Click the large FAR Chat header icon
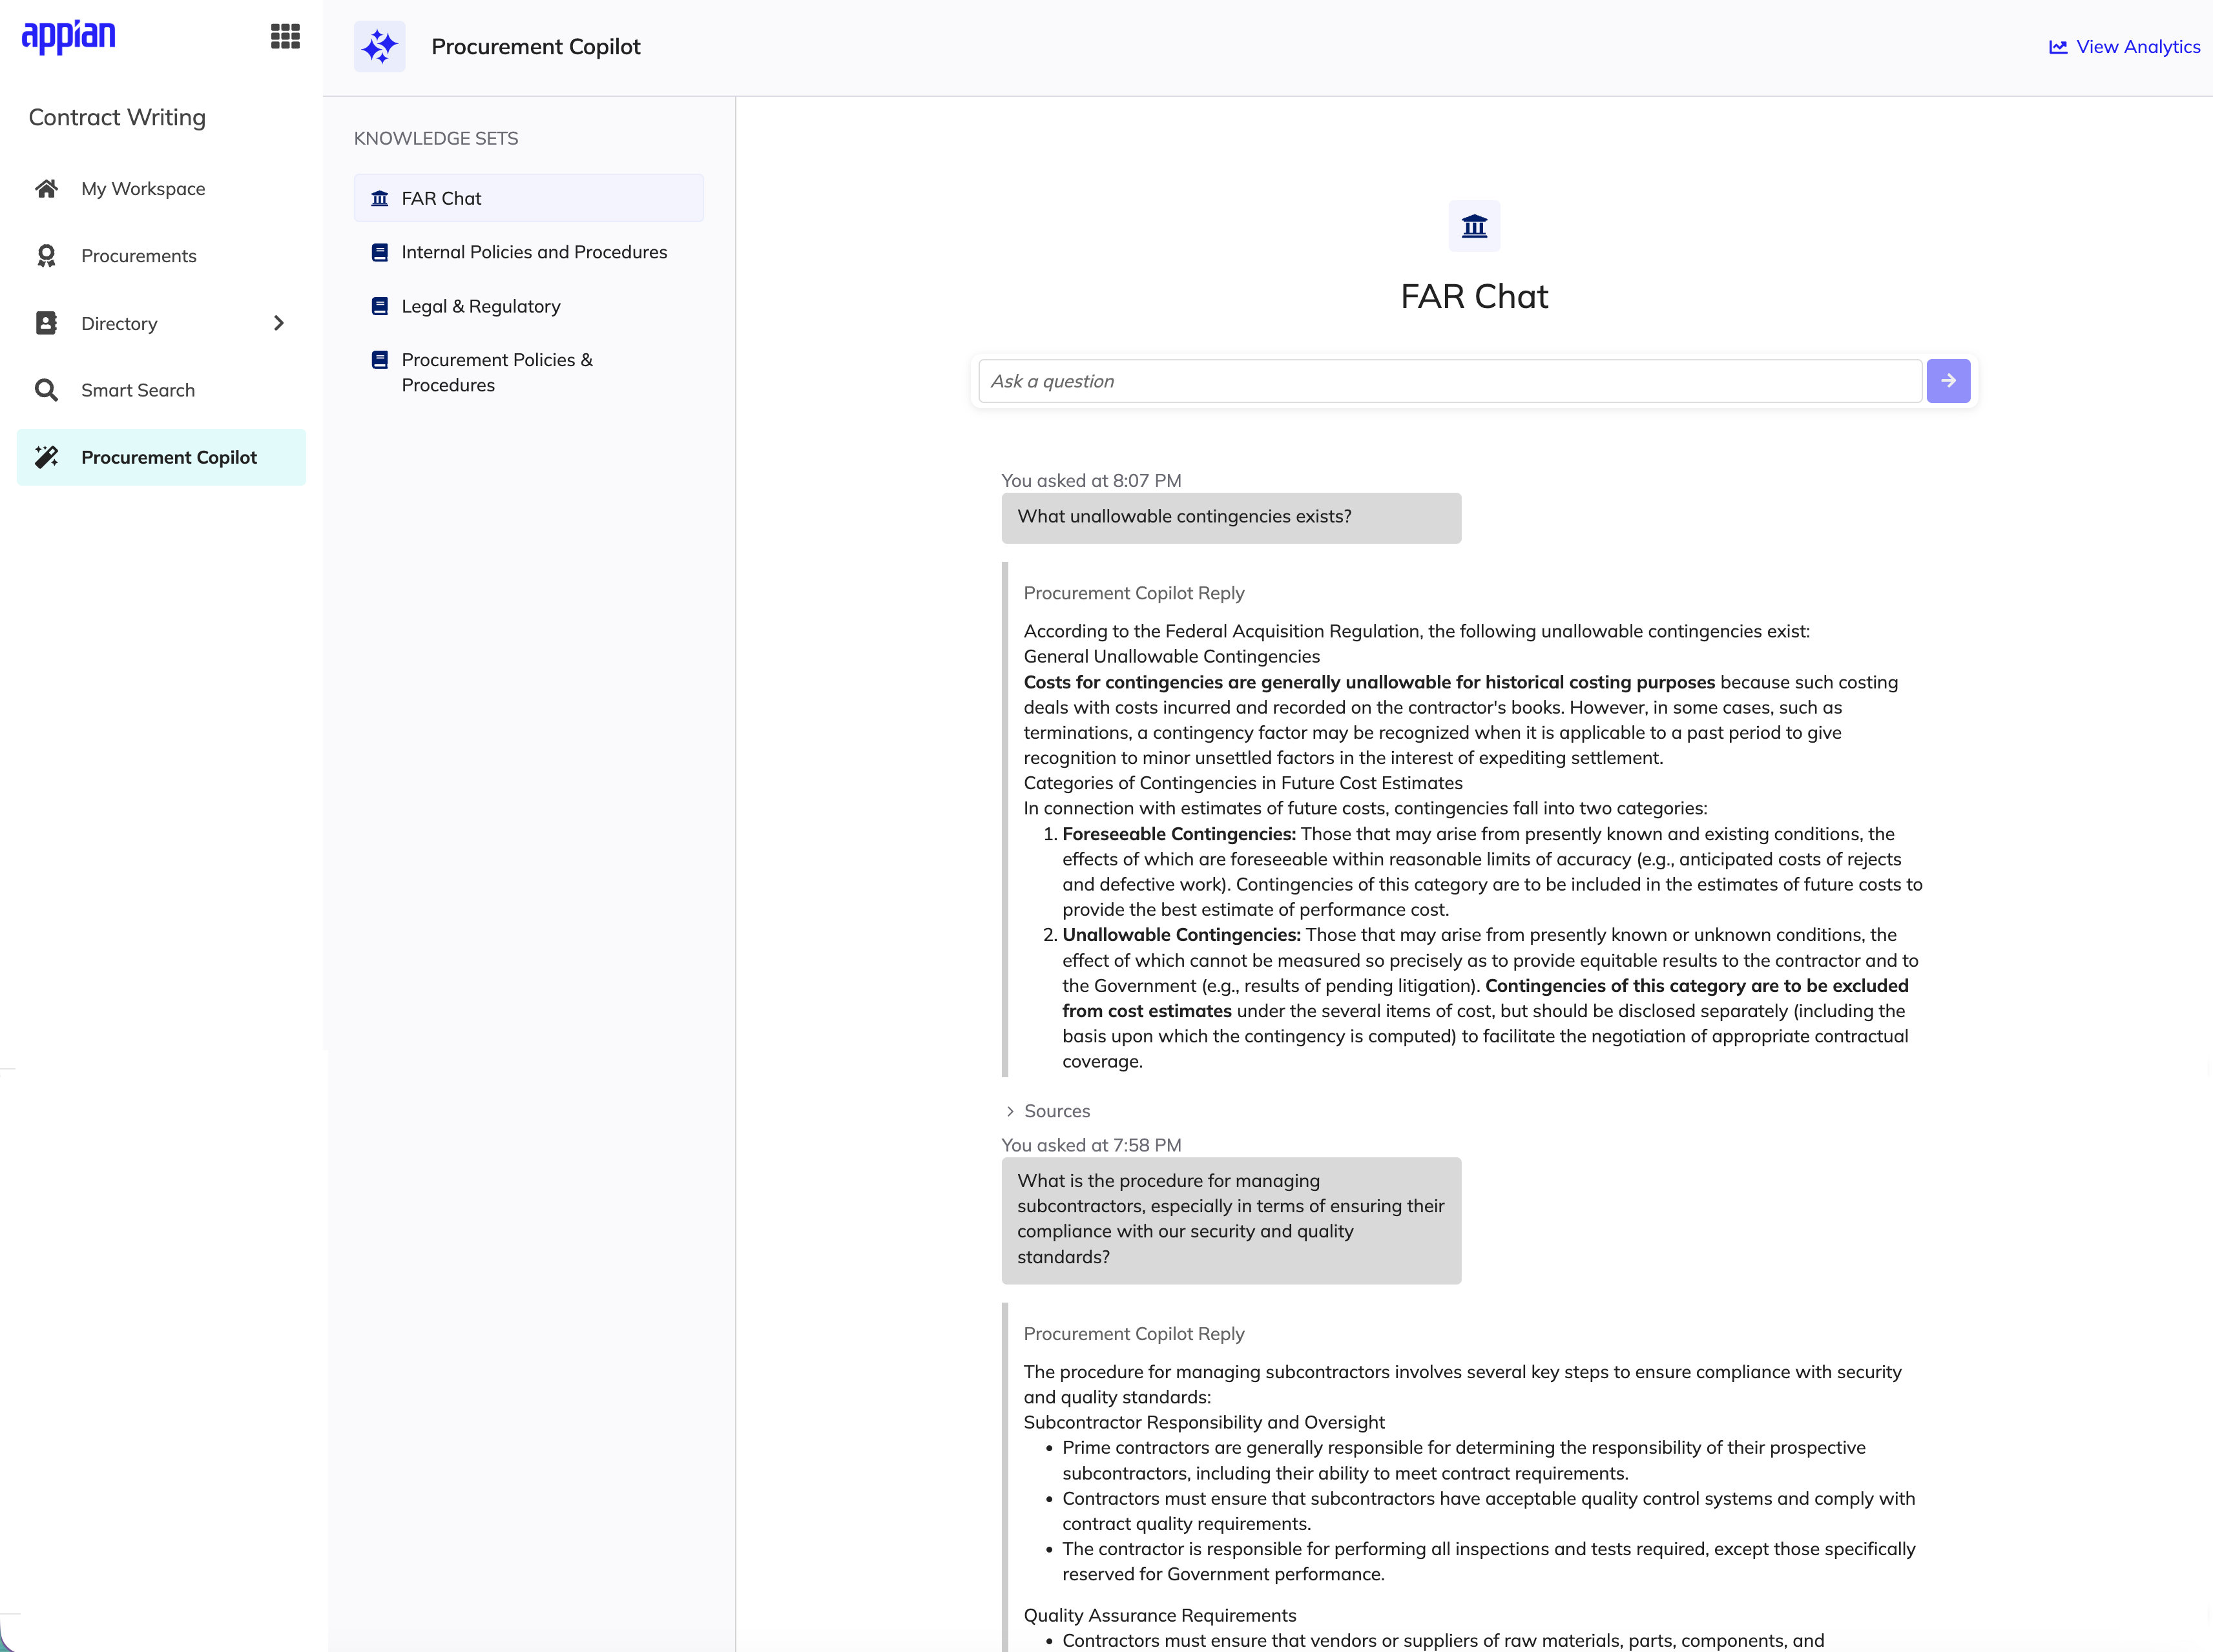 [1474, 226]
